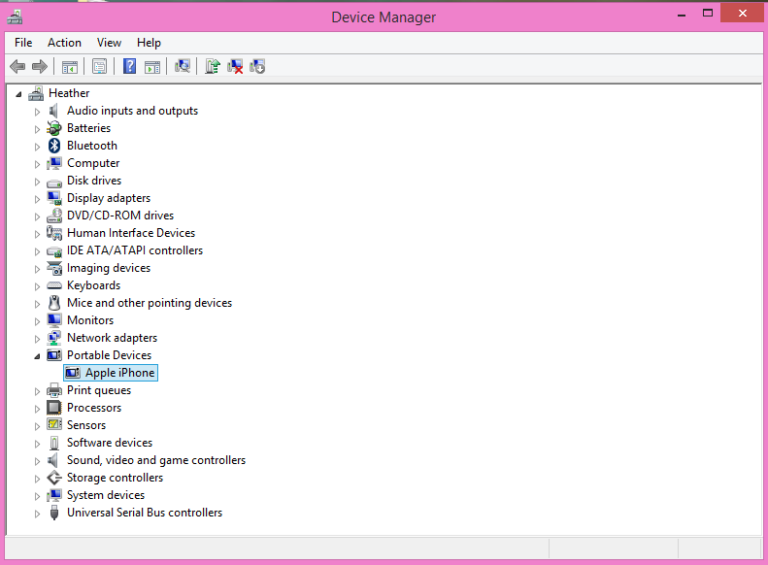Click the Properties toolbar icon
Image resolution: width=768 pixels, height=565 pixels.
pos(99,67)
